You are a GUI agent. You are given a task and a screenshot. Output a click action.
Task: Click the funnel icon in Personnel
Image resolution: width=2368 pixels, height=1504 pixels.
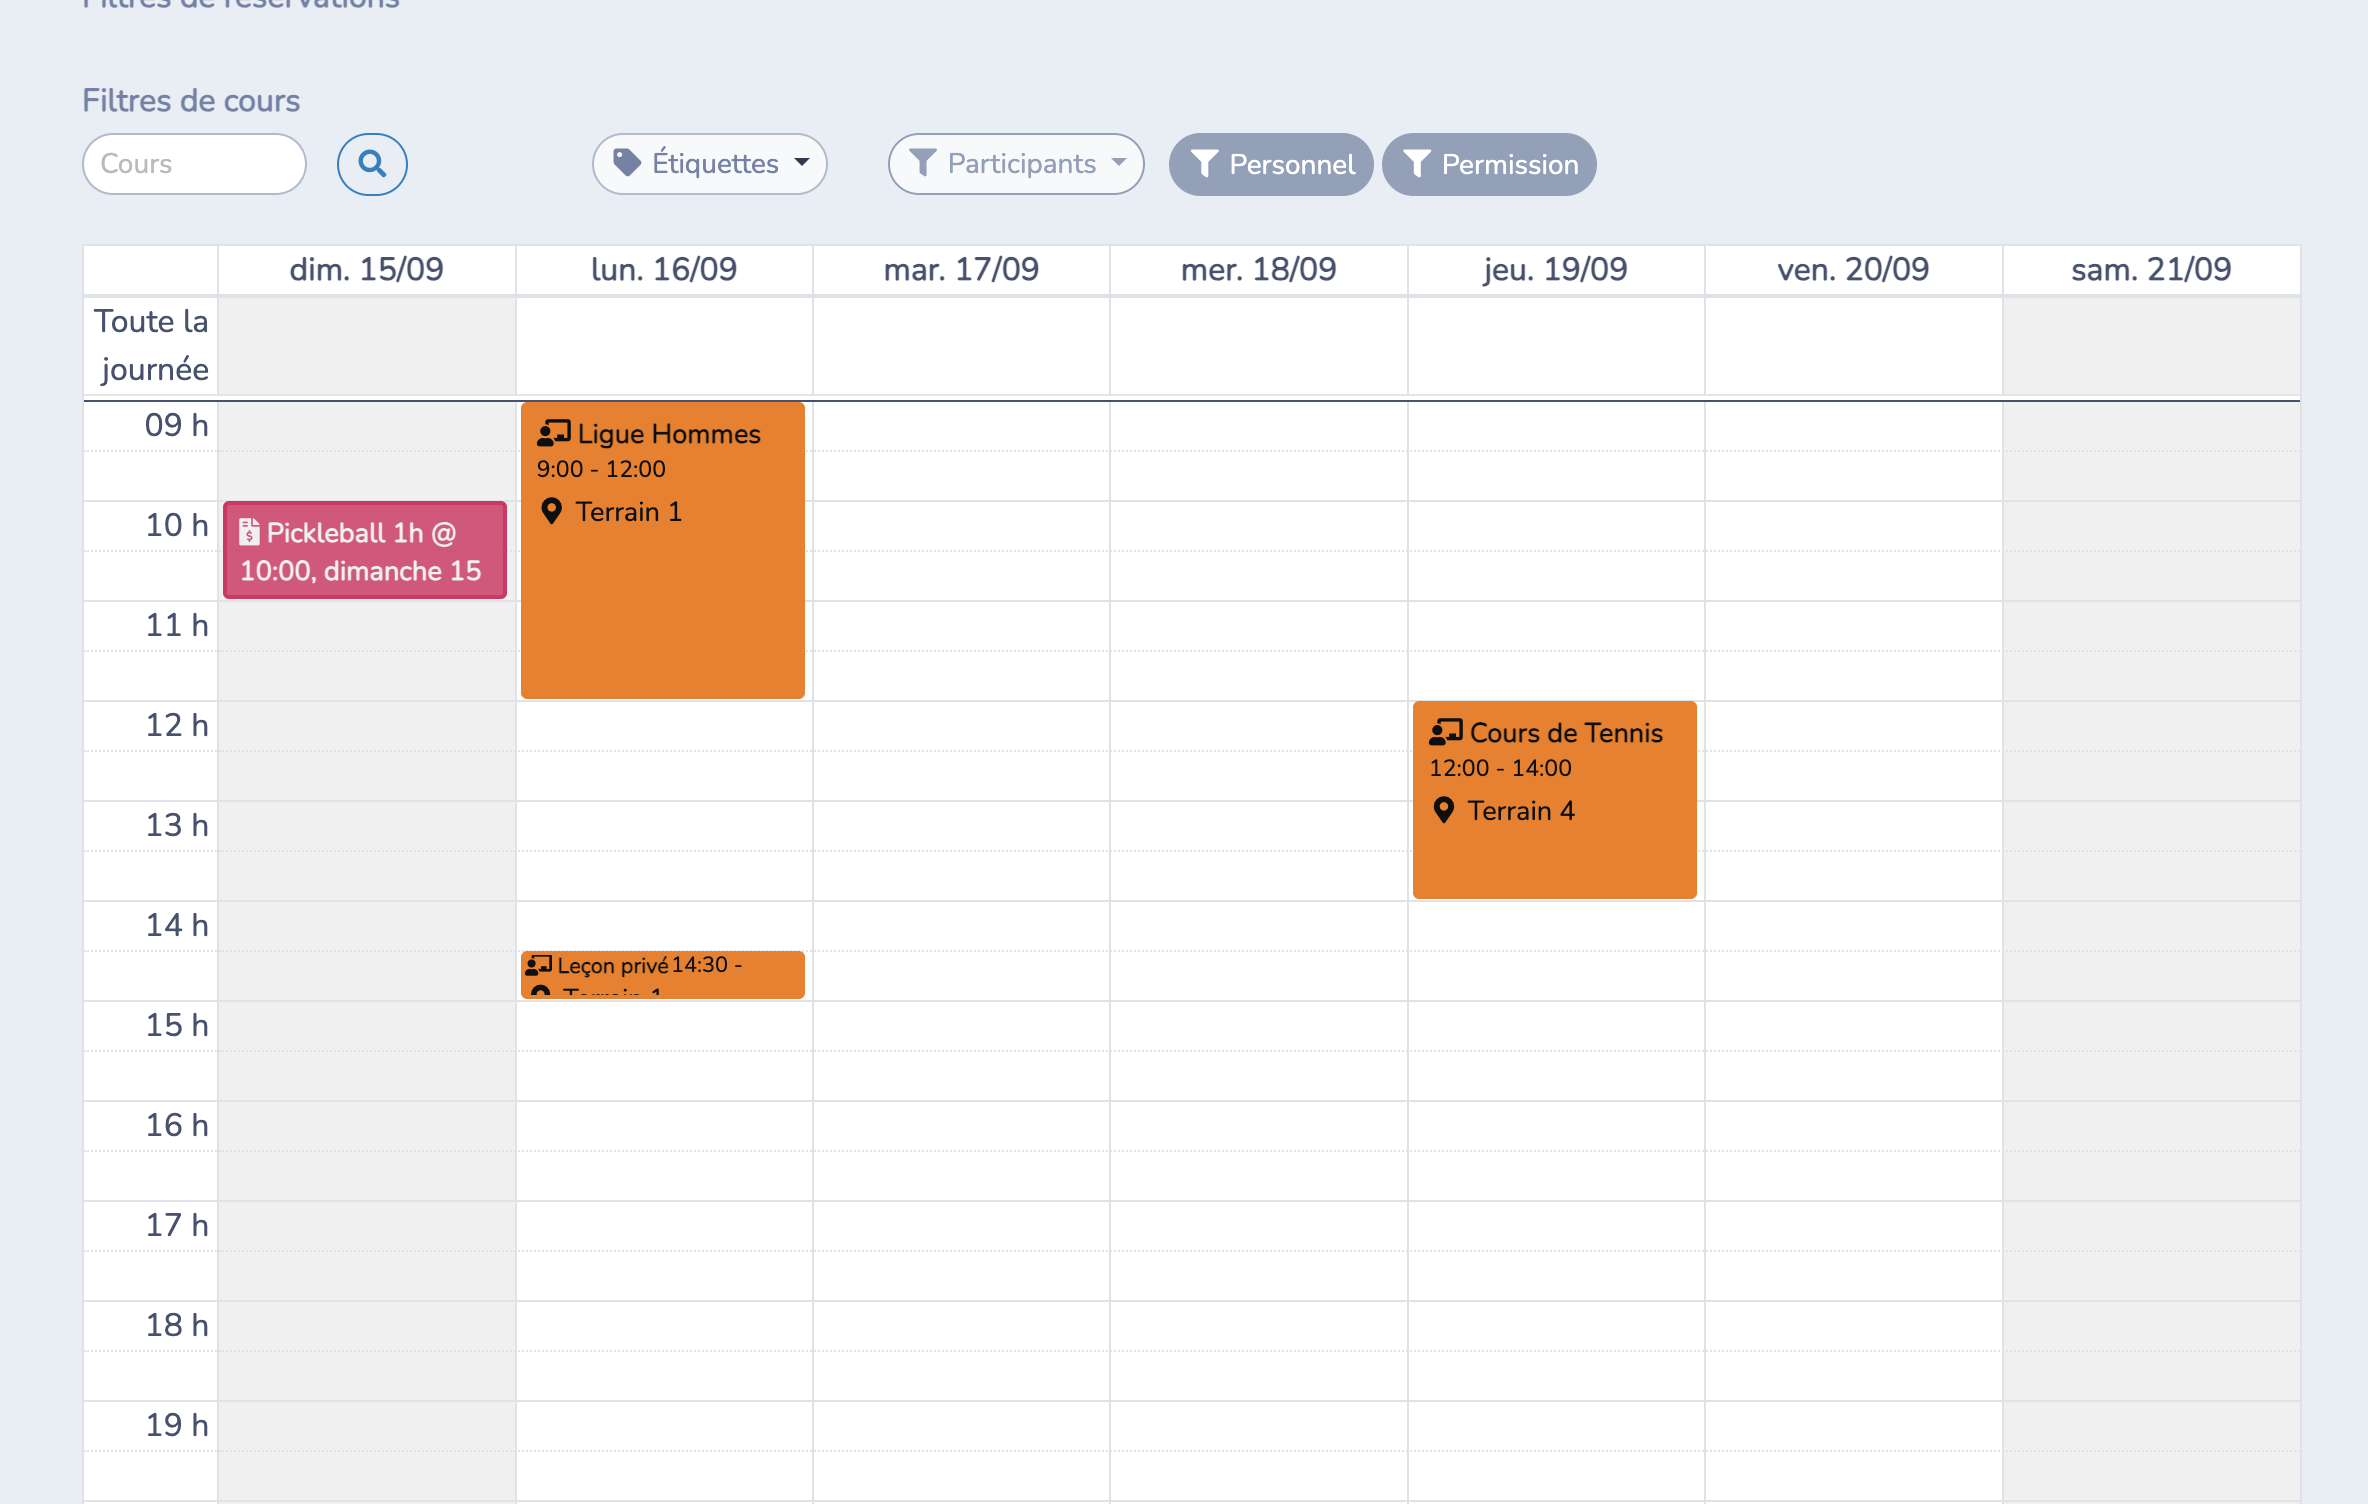[1205, 164]
